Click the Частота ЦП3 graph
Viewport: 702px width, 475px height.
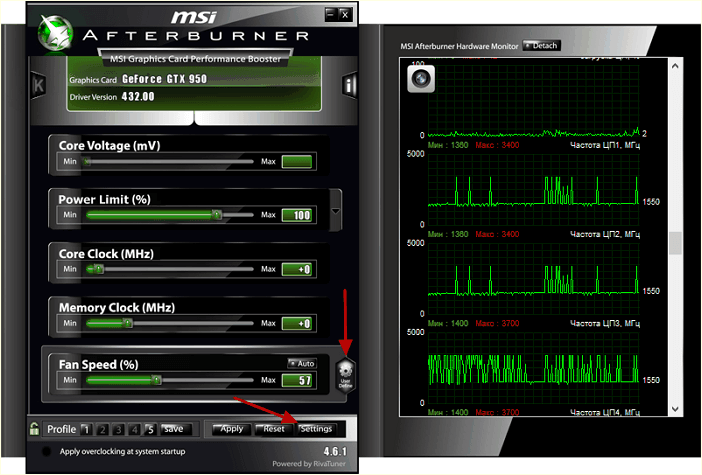[533, 368]
